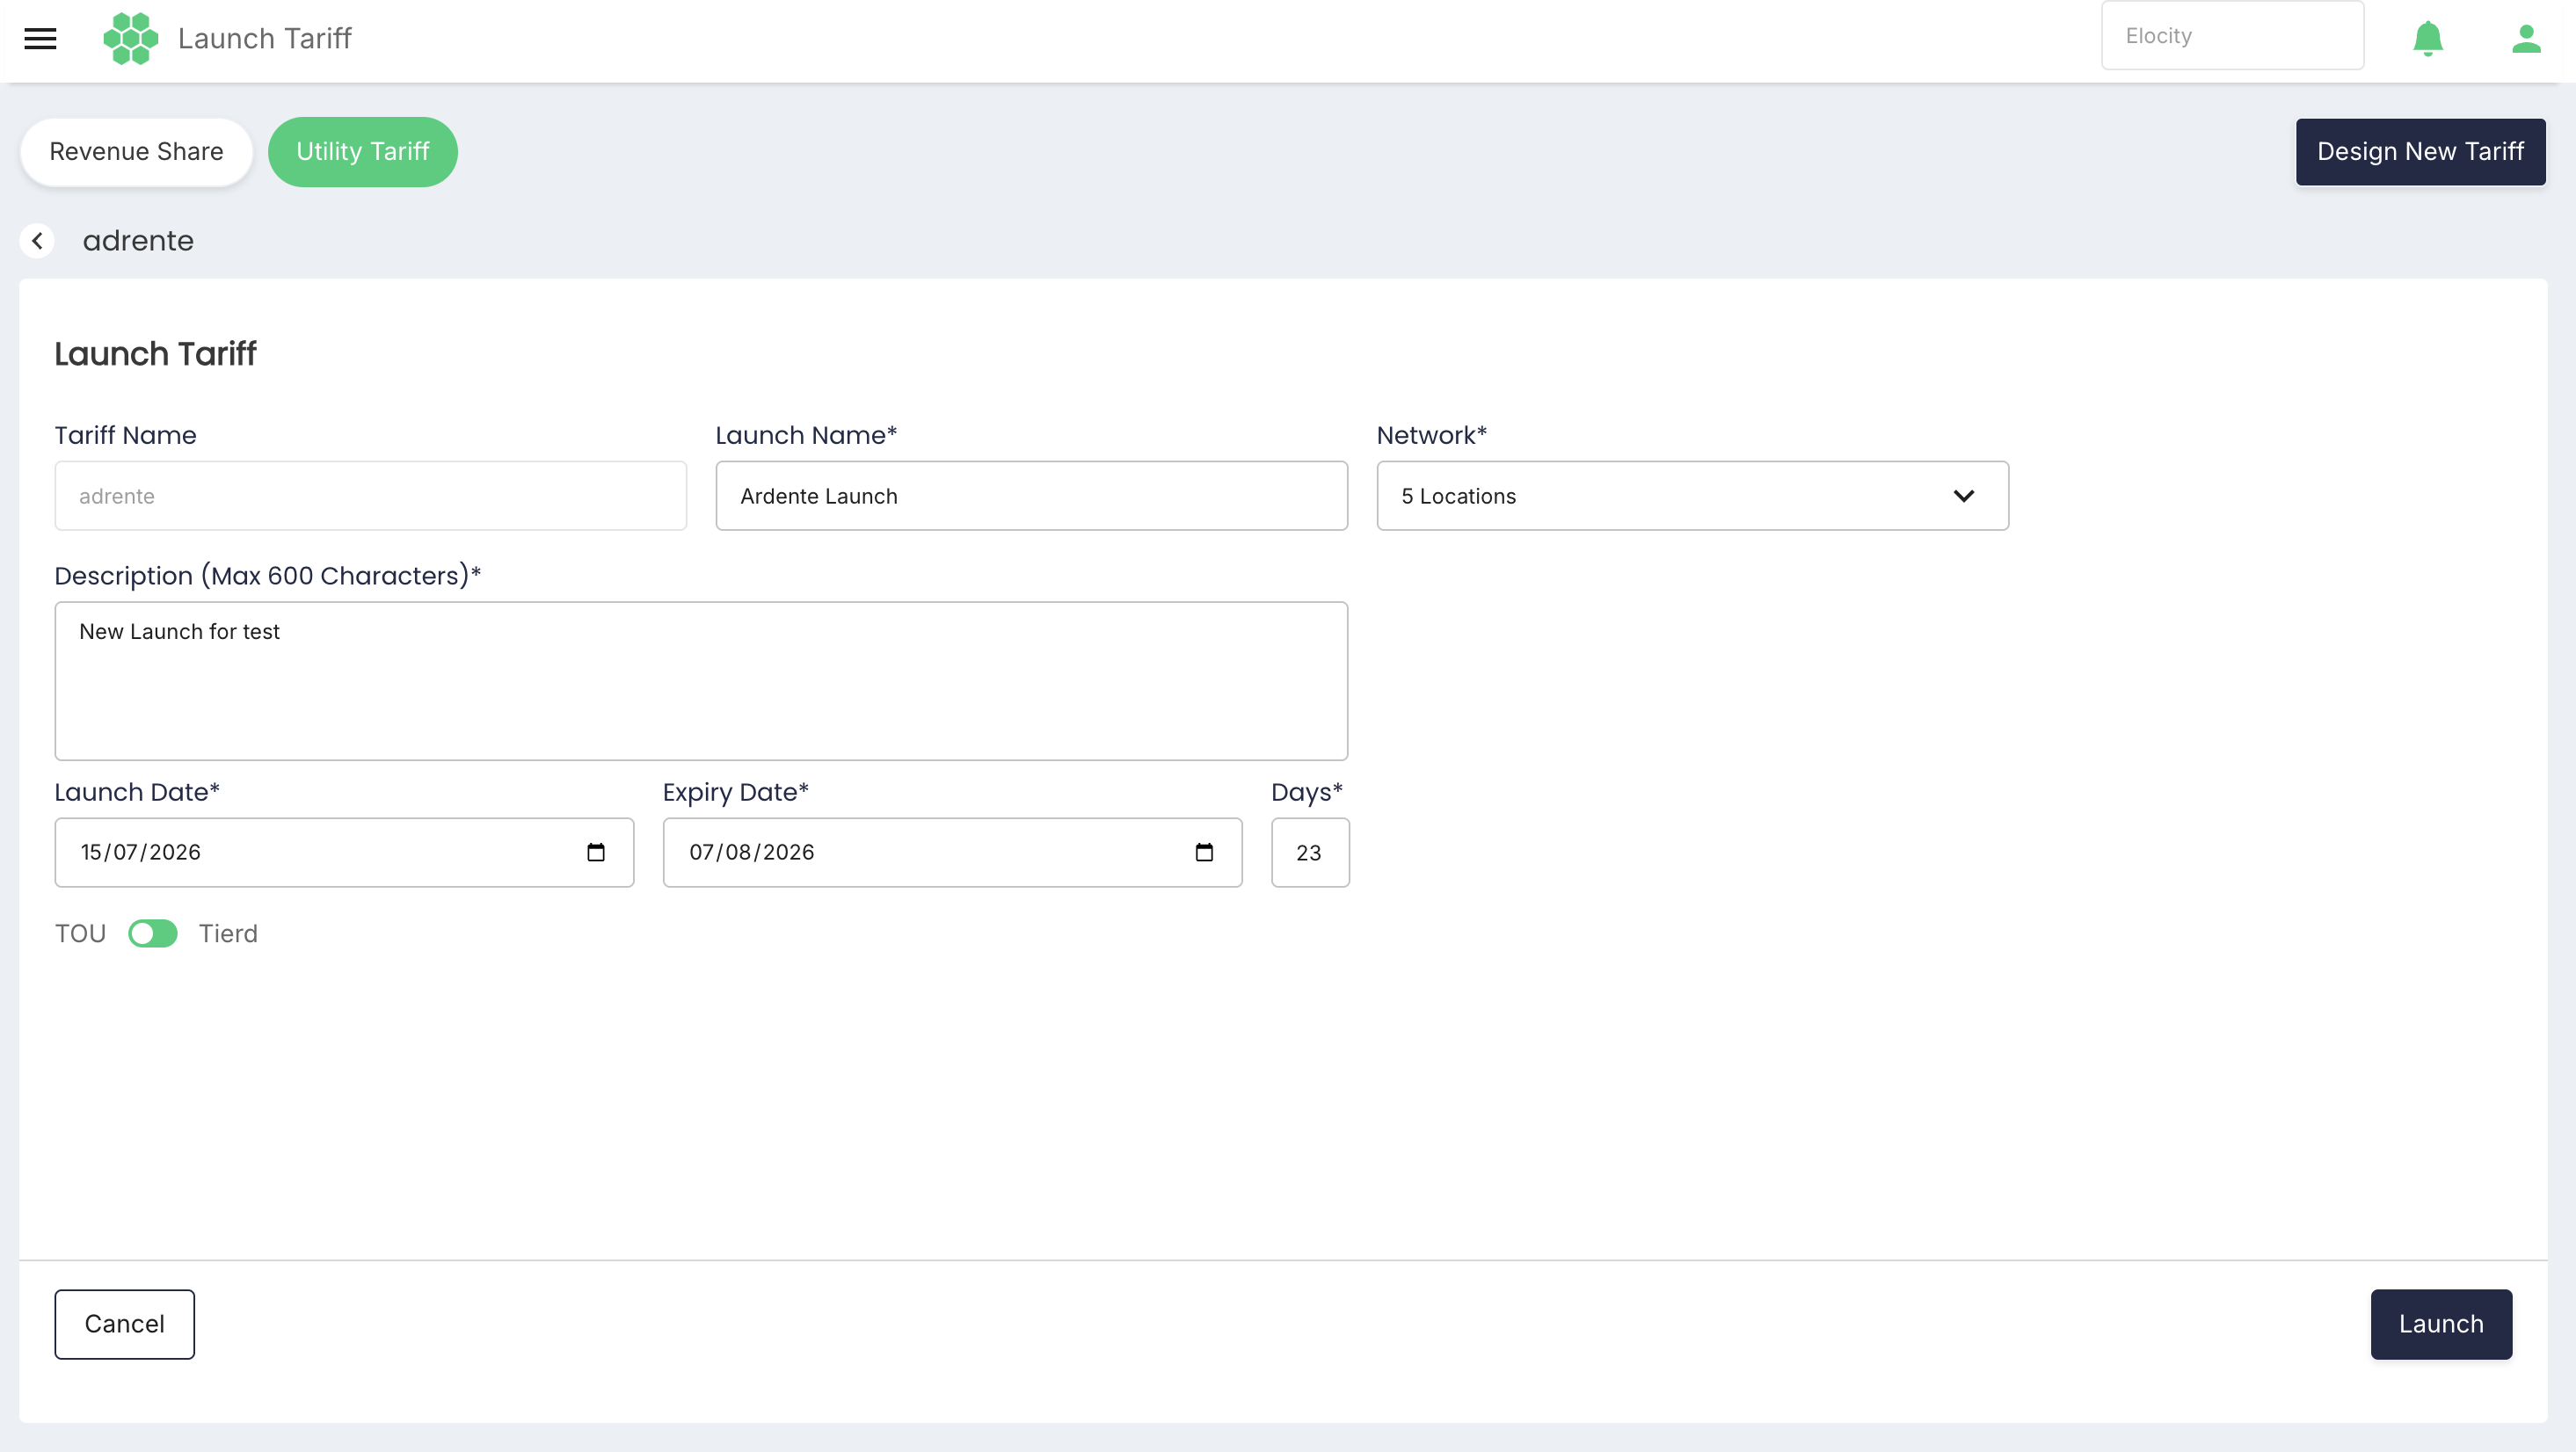Expand the Network 5 Locations dropdown
The width and height of the screenshot is (2576, 1452).
tap(1692, 496)
